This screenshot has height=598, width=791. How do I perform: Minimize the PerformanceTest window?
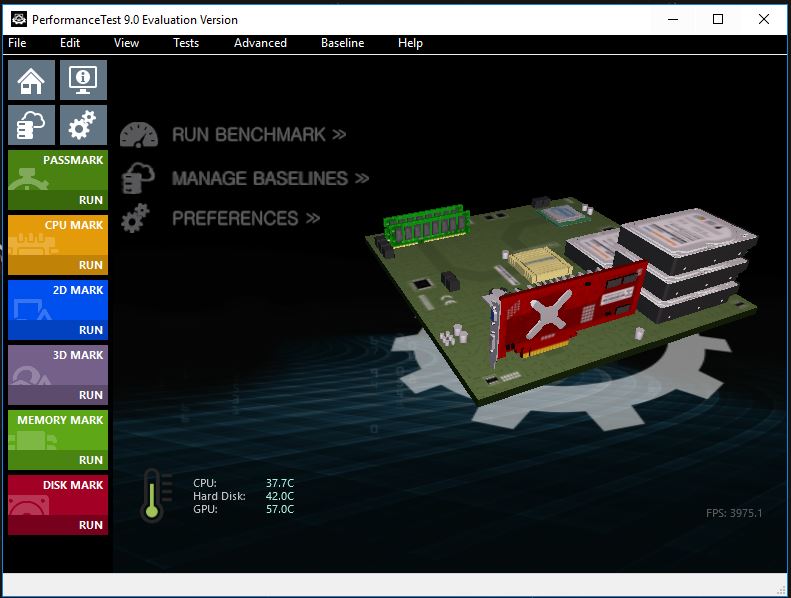click(x=673, y=20)
